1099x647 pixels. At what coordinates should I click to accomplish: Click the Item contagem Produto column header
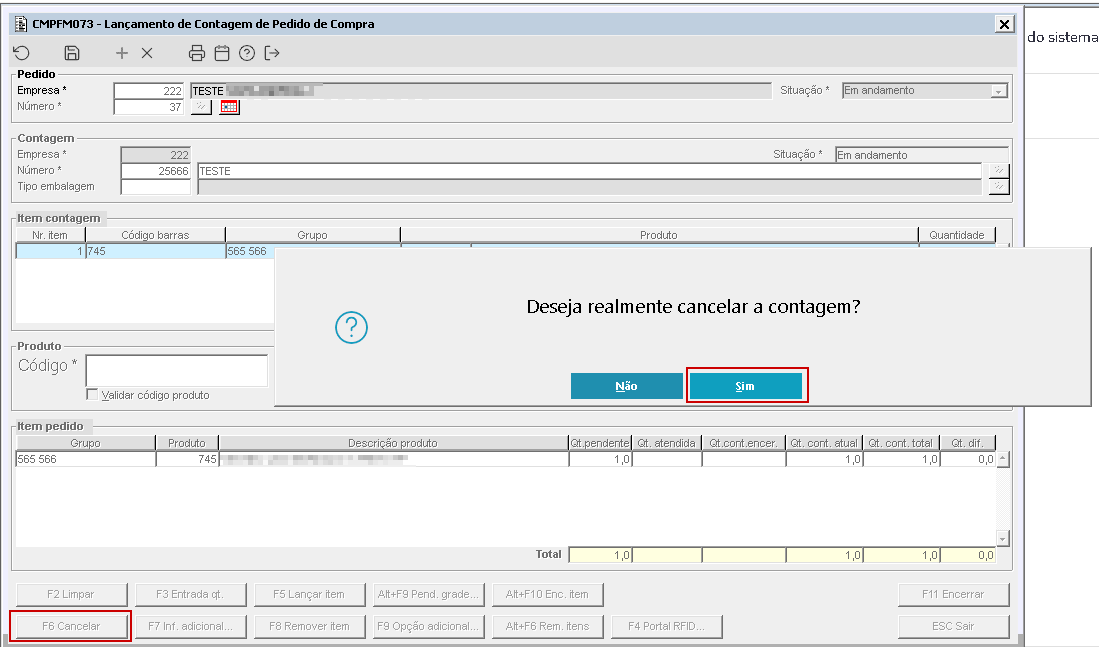click(660, 235)
